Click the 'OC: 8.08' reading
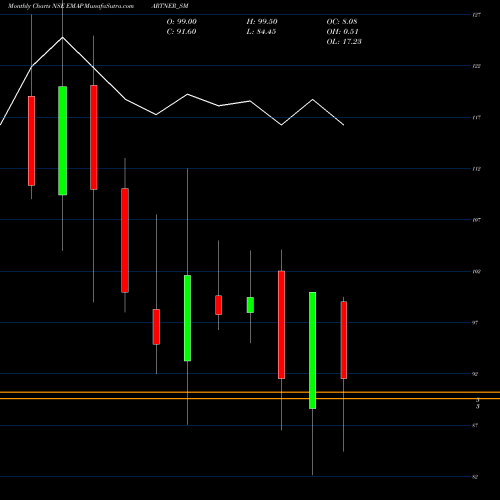 pyautogui.click(x=342, y=21)
